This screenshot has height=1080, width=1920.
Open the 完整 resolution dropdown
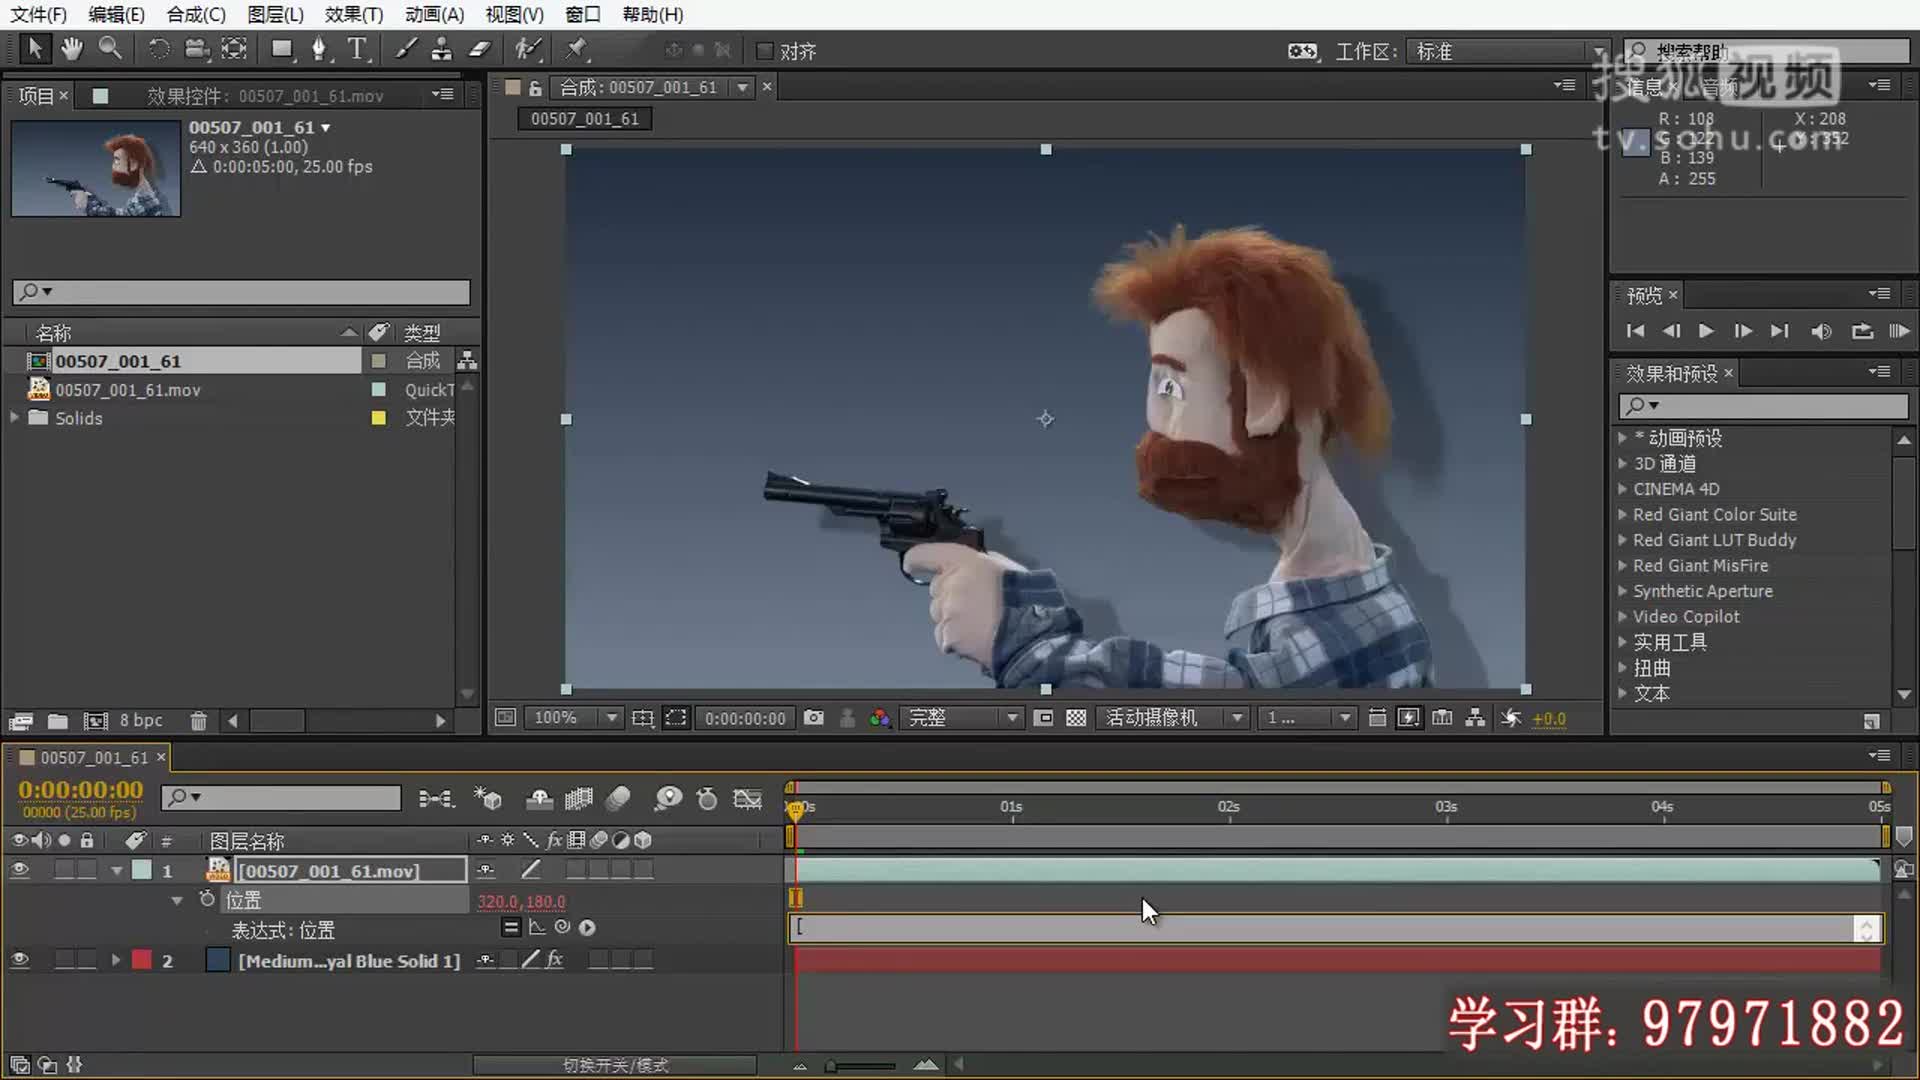[962, 718]
